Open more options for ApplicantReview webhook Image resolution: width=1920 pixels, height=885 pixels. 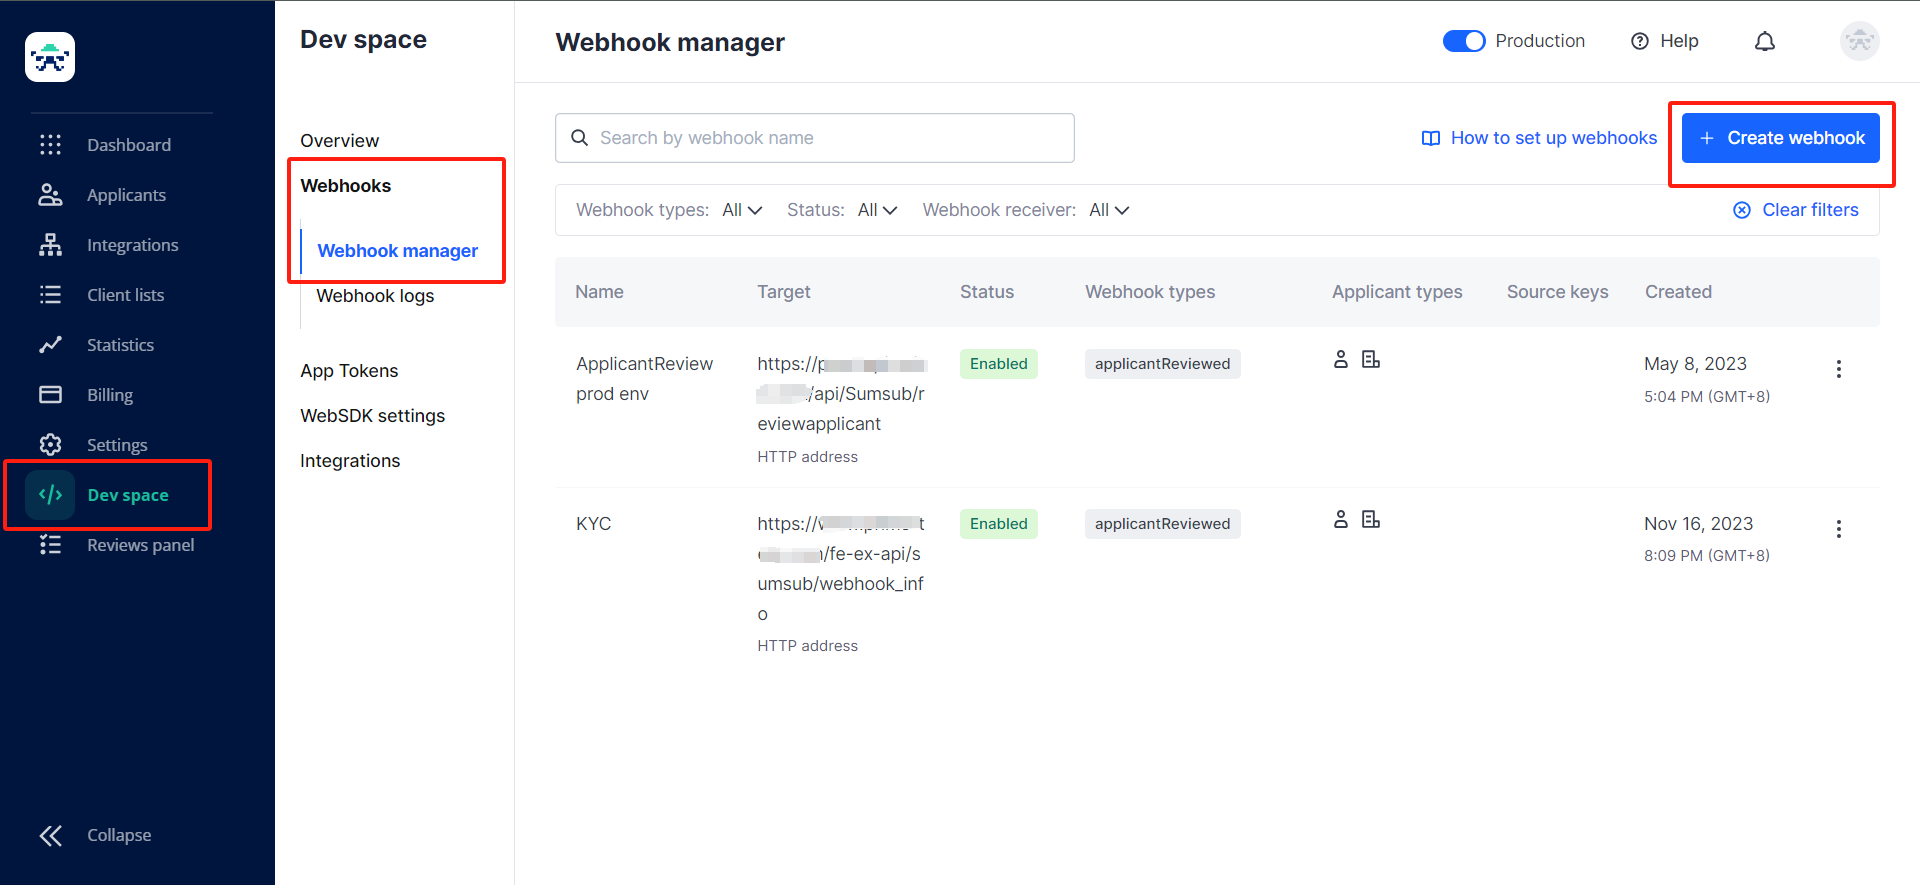[1838, 369]
